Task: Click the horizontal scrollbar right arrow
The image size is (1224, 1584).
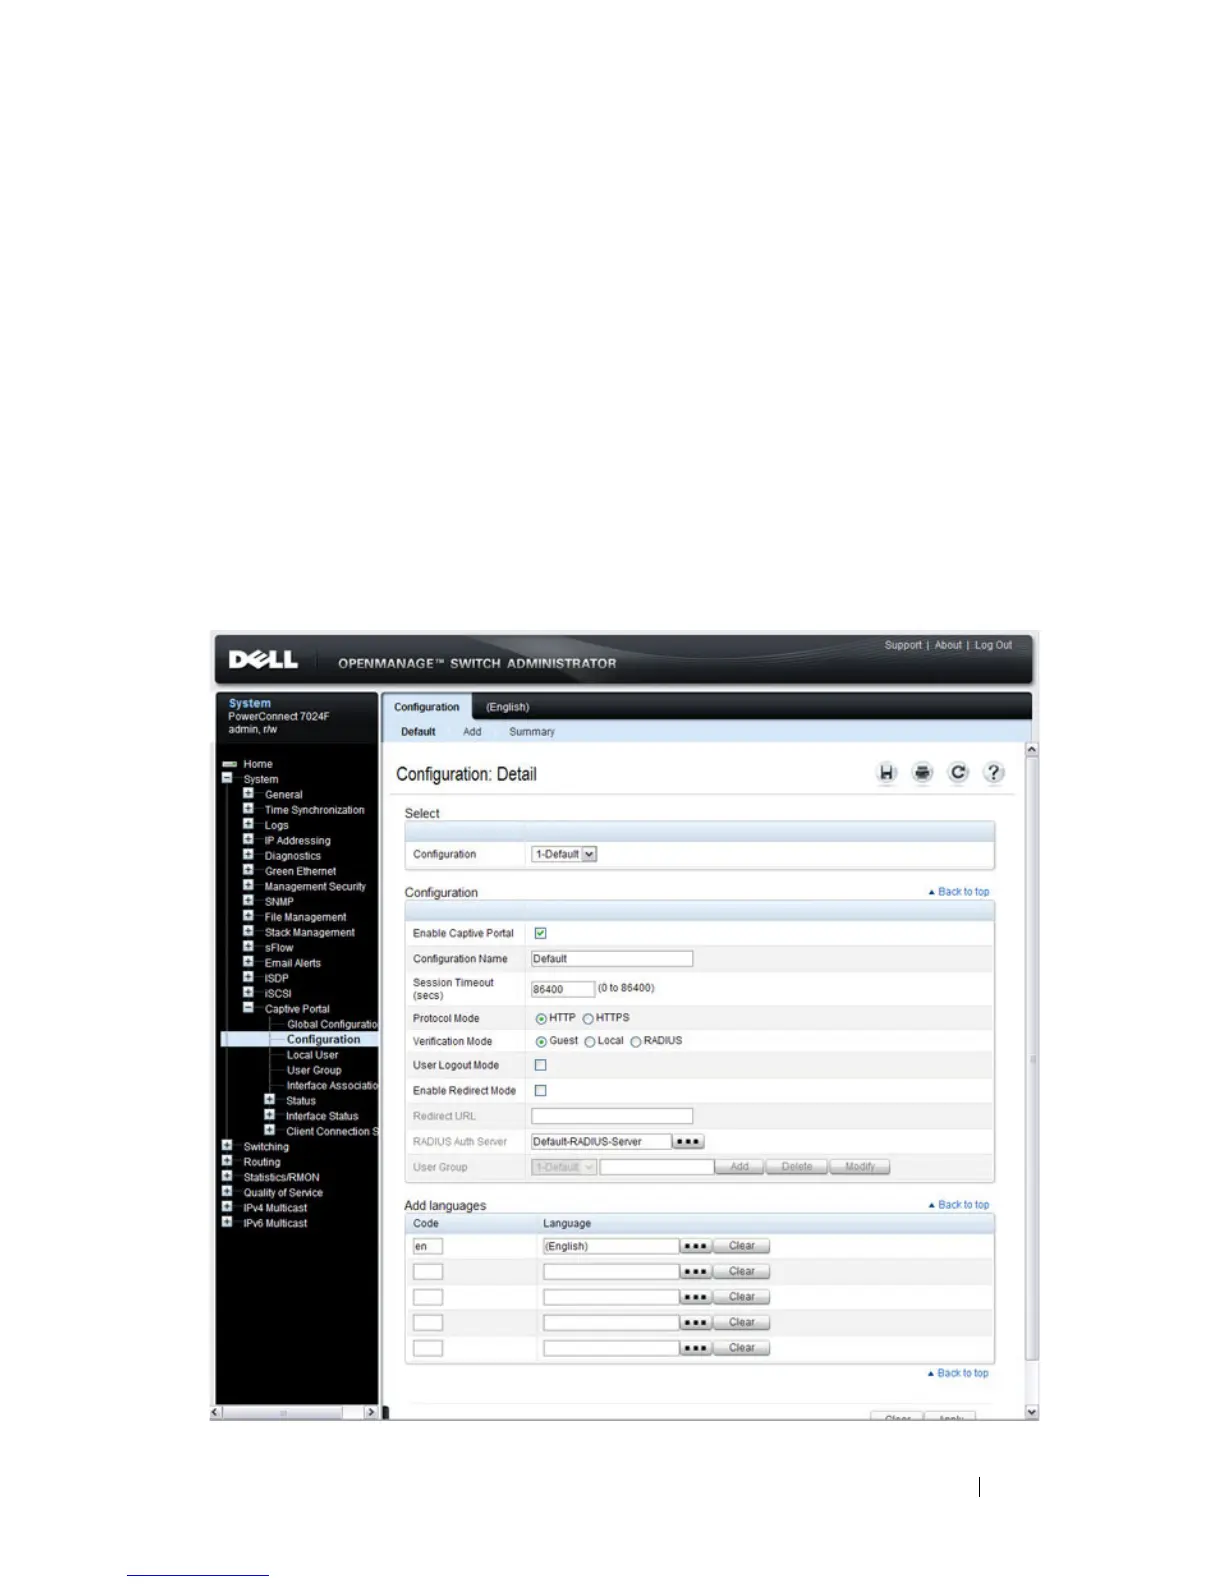Action: tap(371, 1413)
